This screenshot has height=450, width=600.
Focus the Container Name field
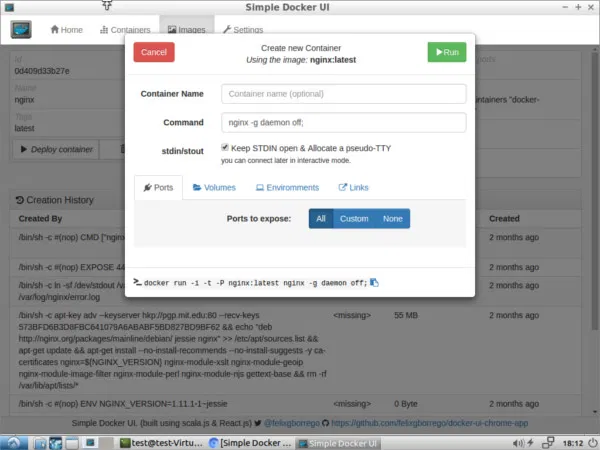tap(344, 94)
